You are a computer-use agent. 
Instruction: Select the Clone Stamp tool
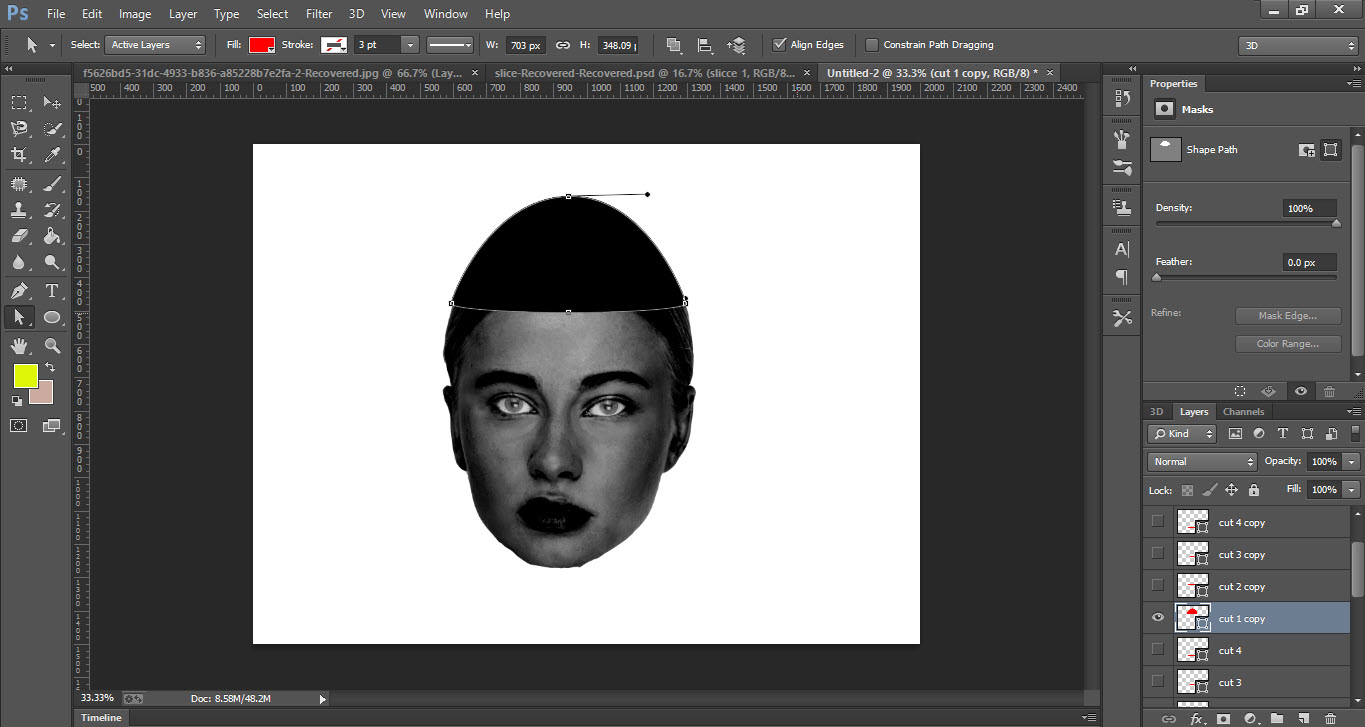[x=18, y=210]
